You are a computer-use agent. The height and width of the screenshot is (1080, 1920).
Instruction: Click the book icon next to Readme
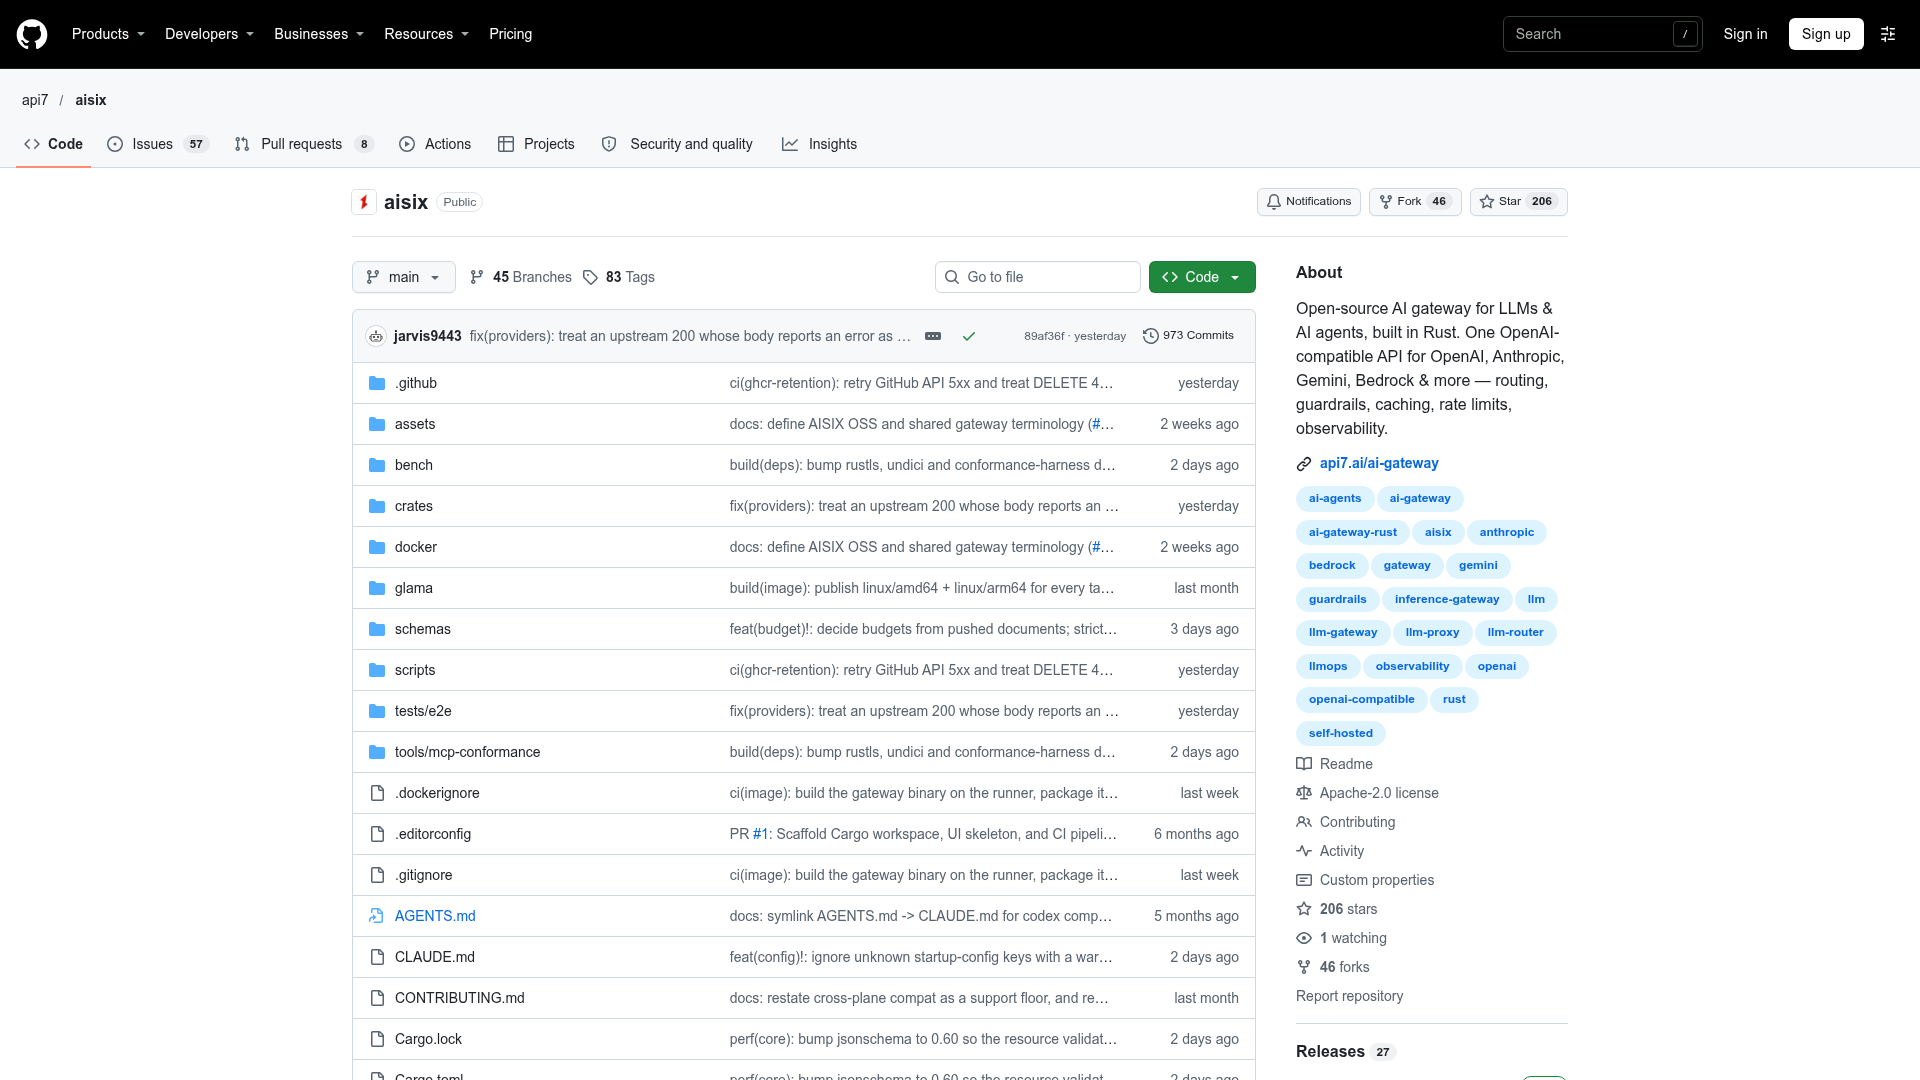(1304, 764)
